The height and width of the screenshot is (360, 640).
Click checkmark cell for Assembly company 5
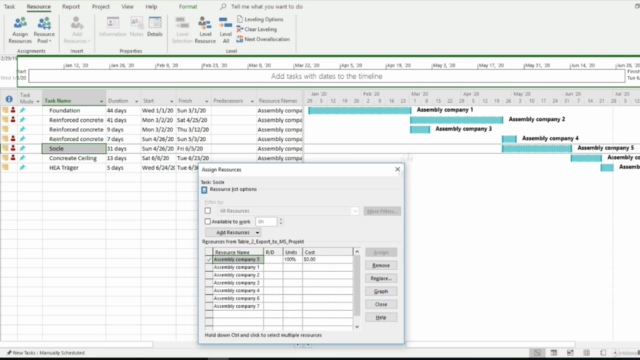(x=209, y=259)
